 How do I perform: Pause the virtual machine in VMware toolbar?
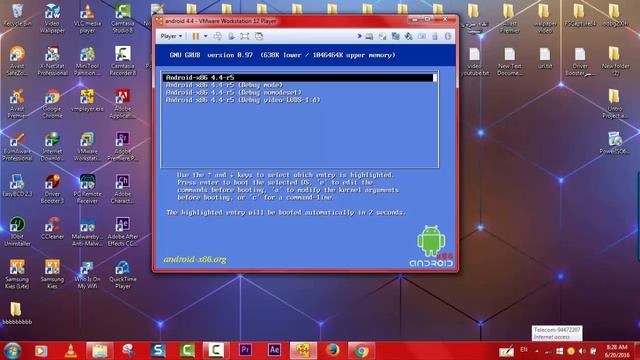tap(196, 36)
